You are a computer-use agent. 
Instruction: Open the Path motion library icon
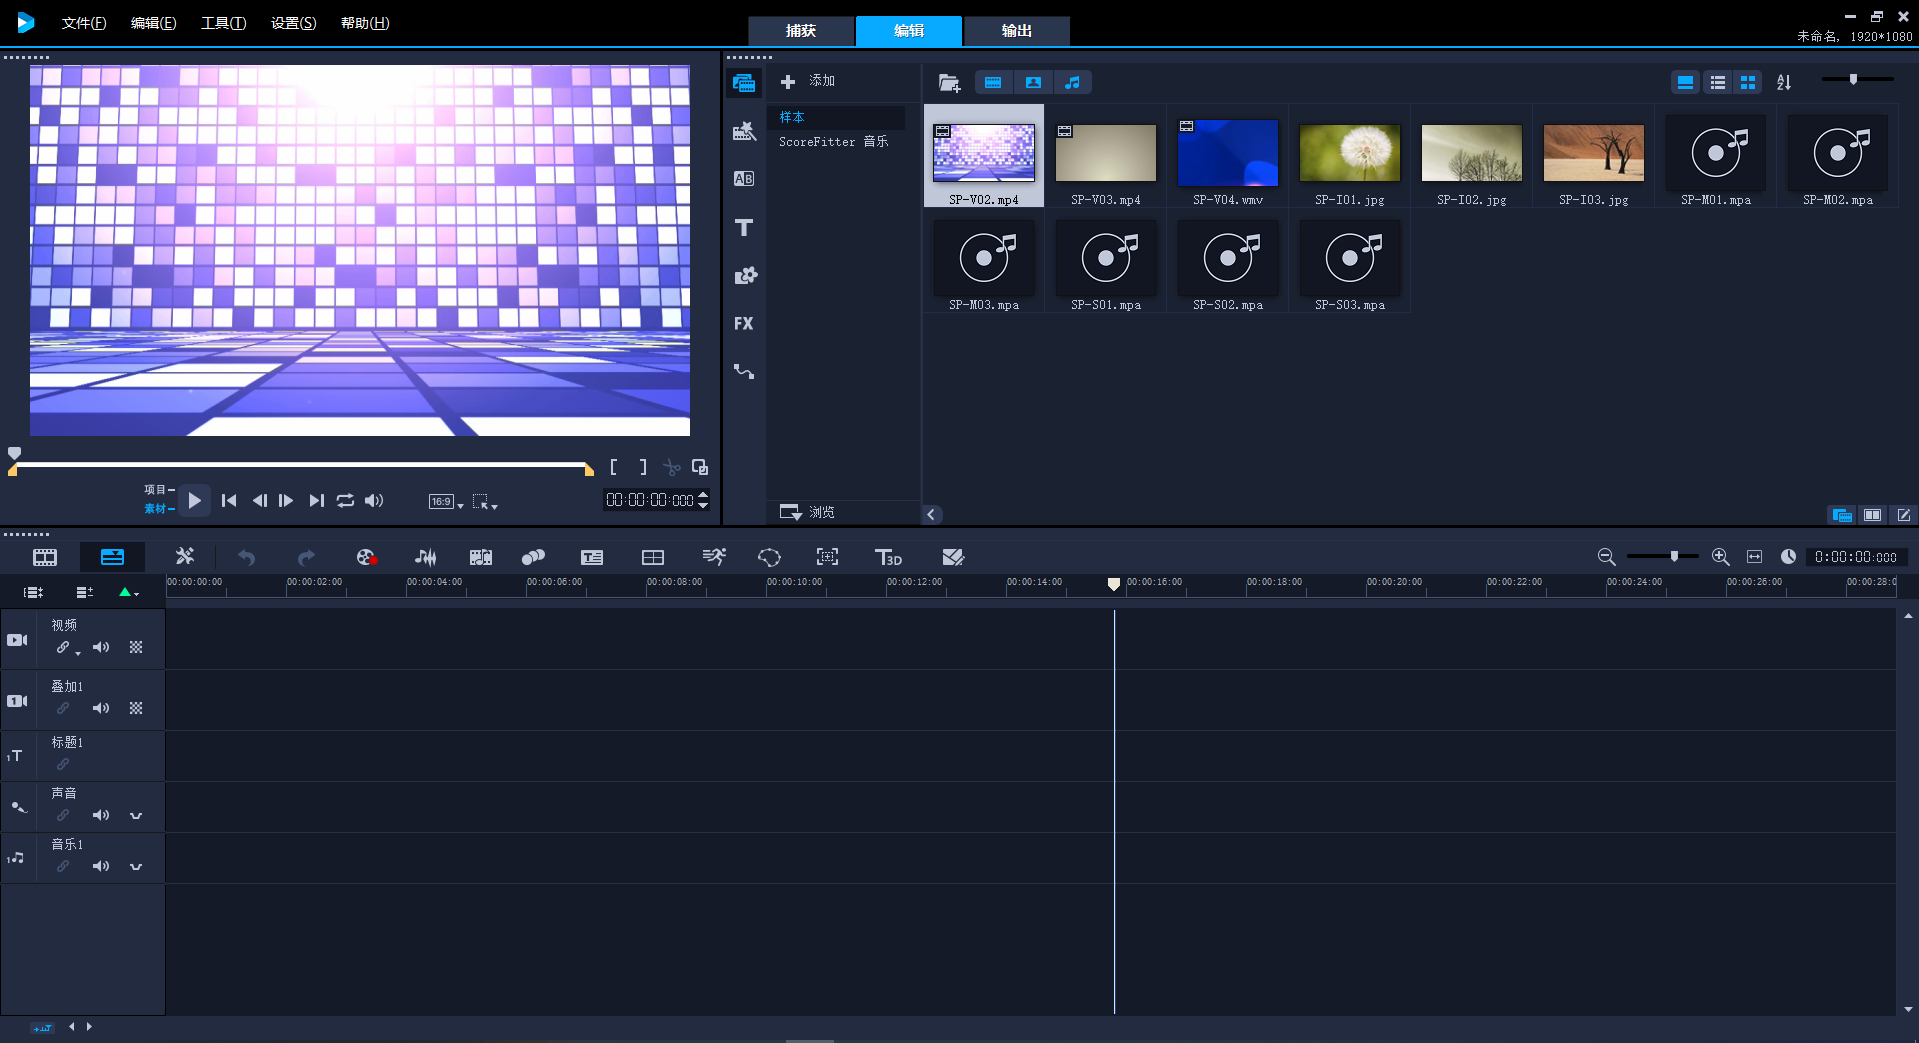744,372
